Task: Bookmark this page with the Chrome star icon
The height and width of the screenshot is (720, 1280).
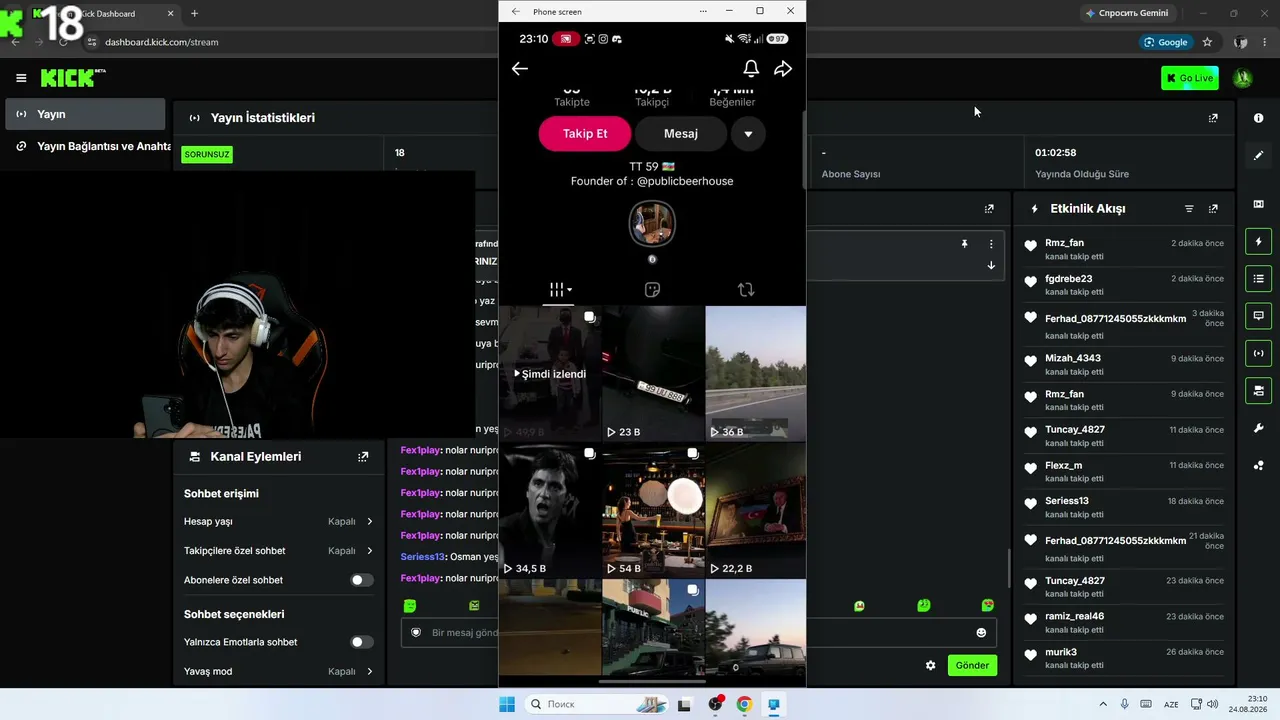Action: (x=1207, y=42)
